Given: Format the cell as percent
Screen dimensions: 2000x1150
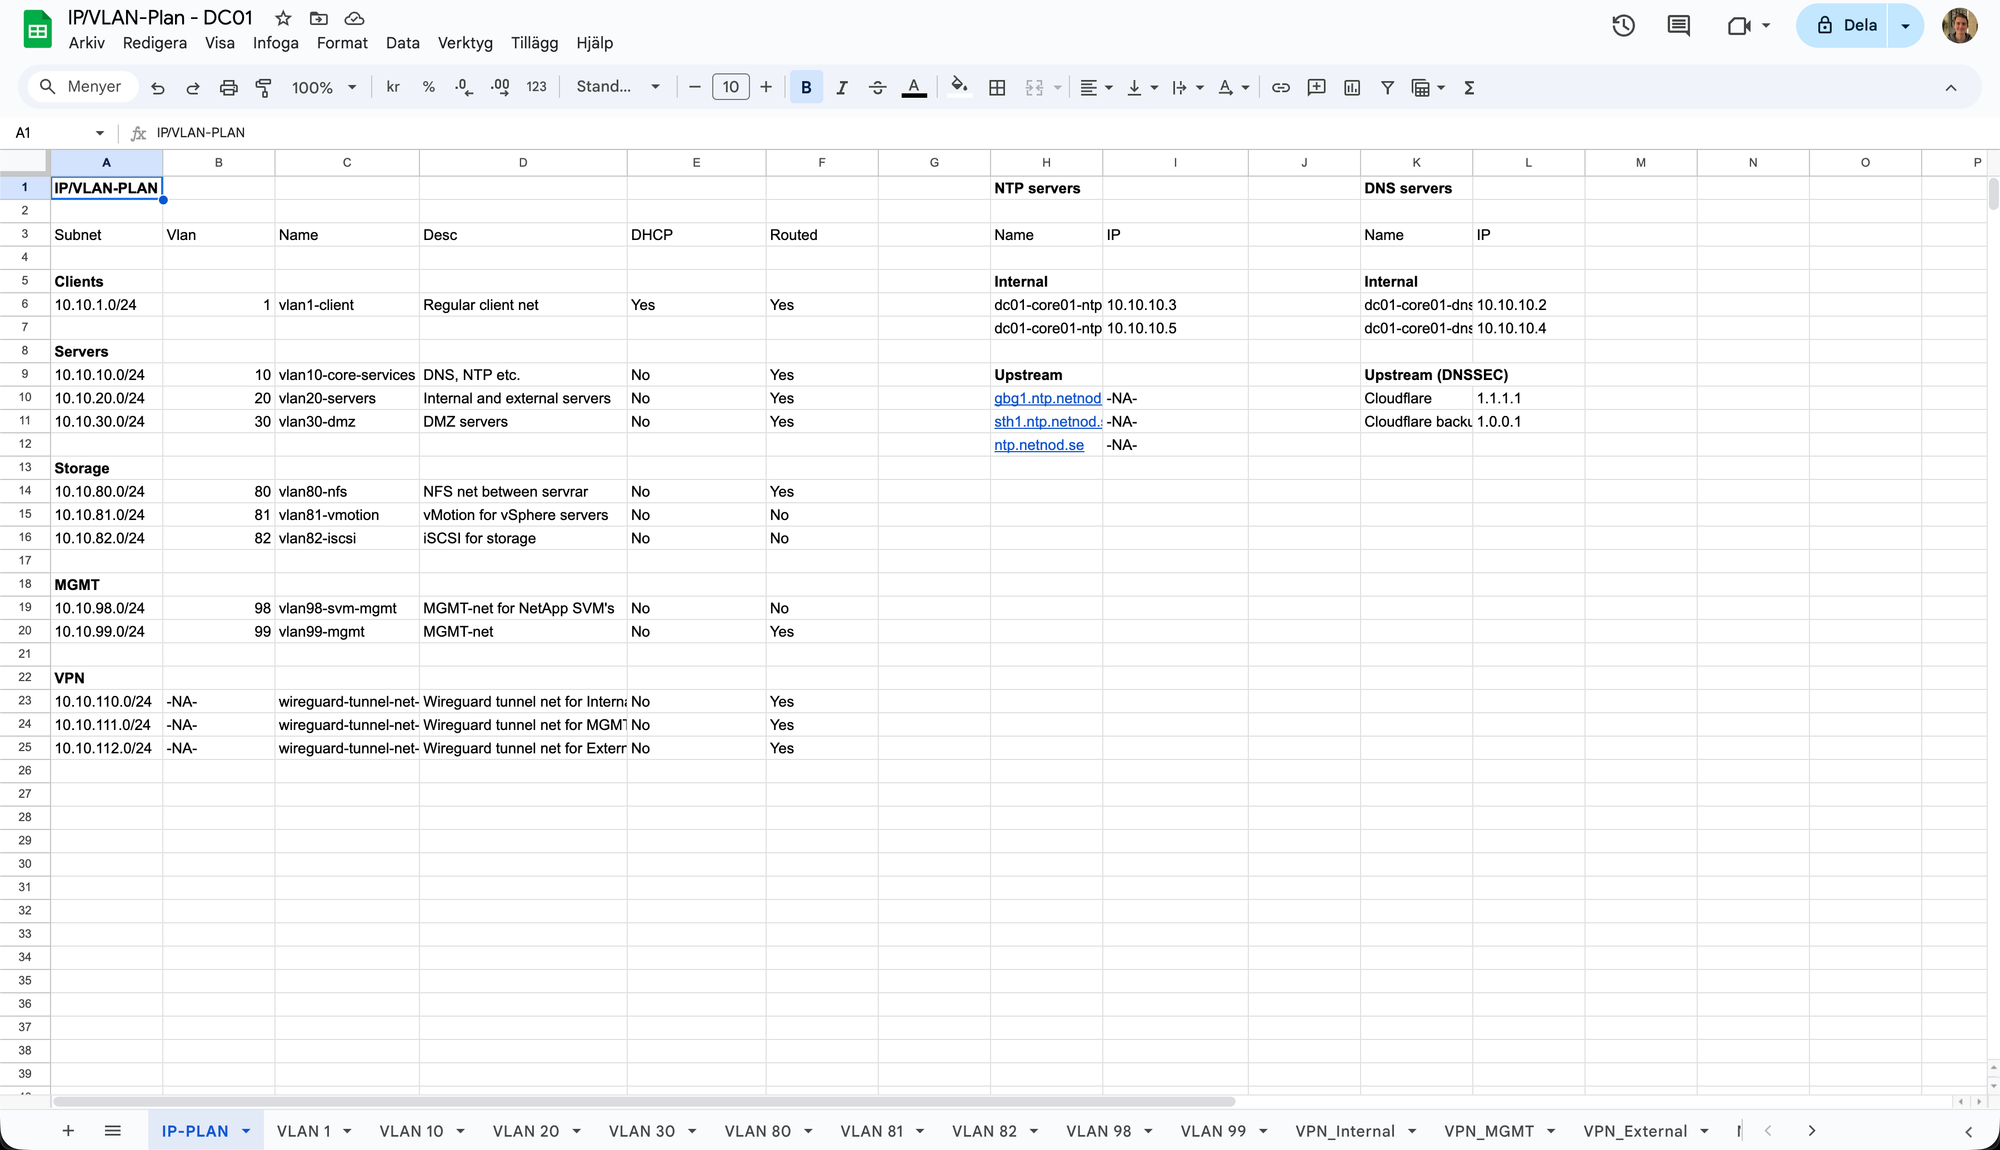Looking at the screenshot, I should click(428, 87).
